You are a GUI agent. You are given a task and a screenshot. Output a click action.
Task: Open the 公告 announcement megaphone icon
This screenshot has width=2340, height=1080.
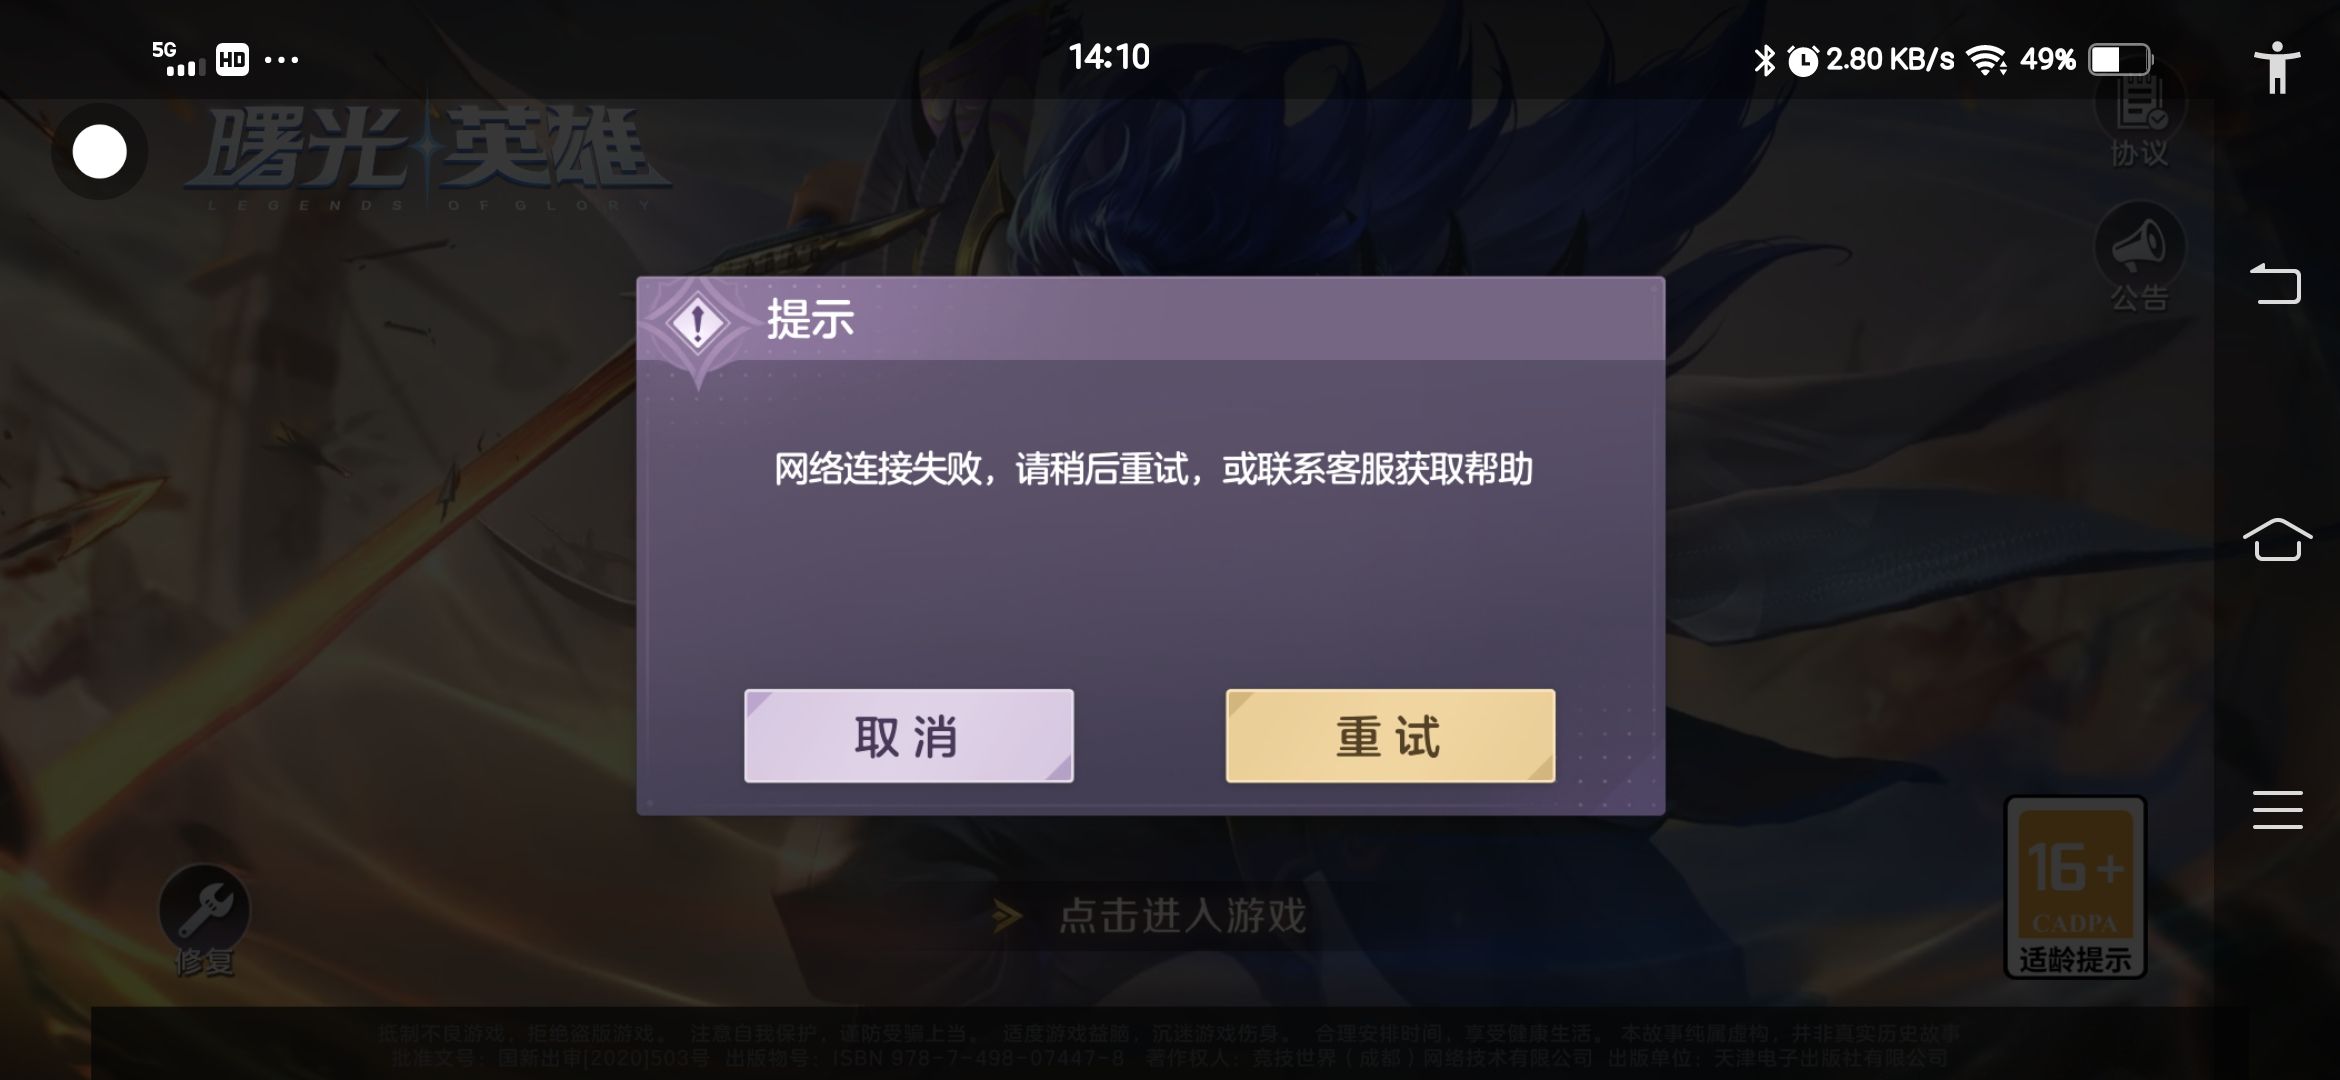[2139, 257]
